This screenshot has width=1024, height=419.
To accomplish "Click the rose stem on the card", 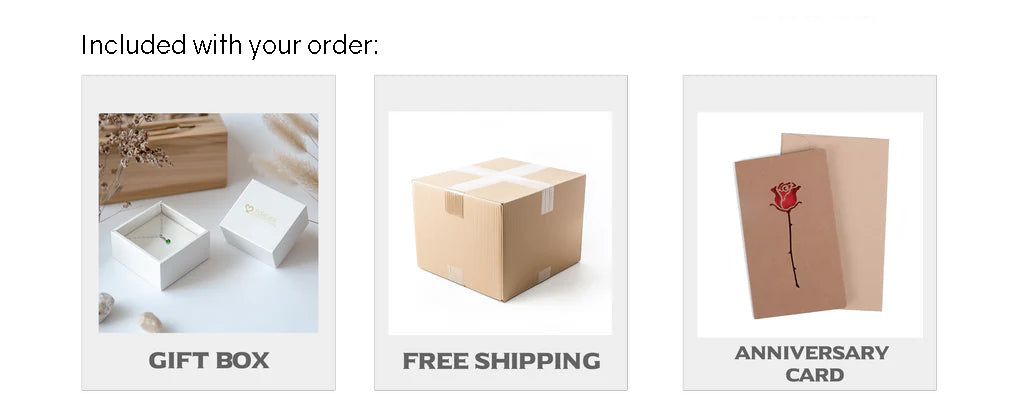I will 792,249.
